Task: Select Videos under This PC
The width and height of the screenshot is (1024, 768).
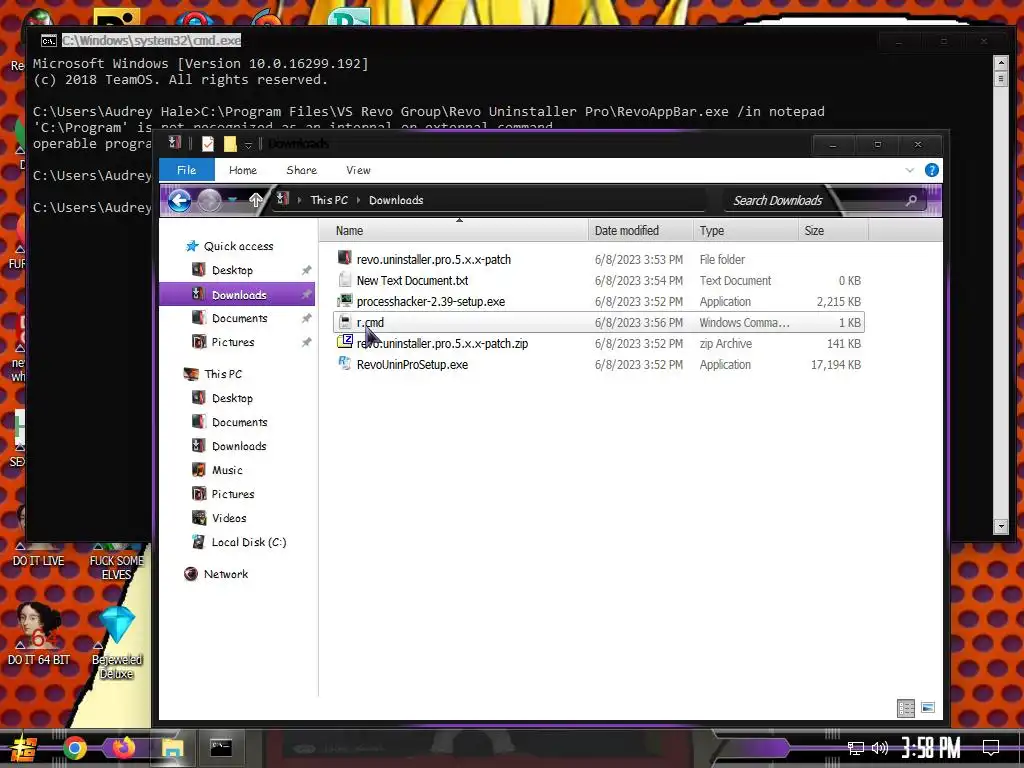Action: [x=229, y=518]
